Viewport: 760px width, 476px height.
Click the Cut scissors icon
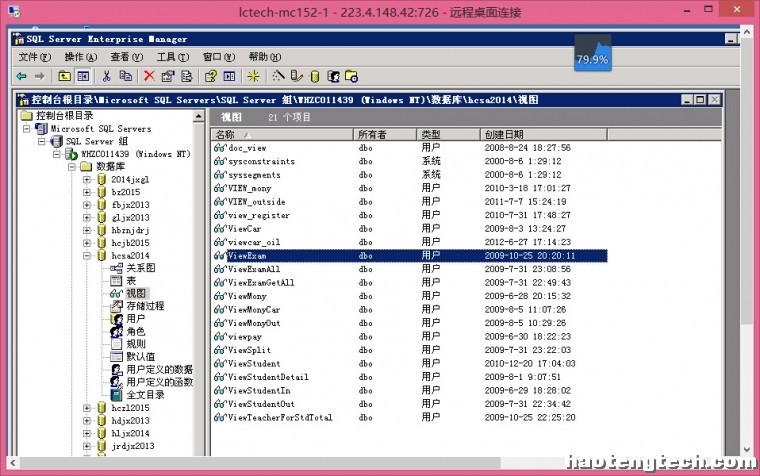(x=107, y=76)
